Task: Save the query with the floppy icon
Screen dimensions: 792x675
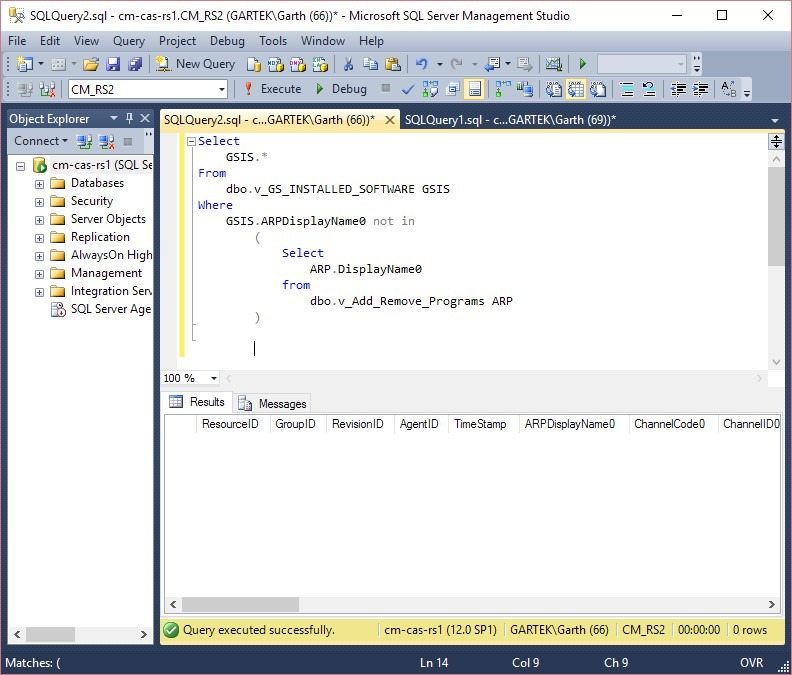Action: (x=113, y=64)
